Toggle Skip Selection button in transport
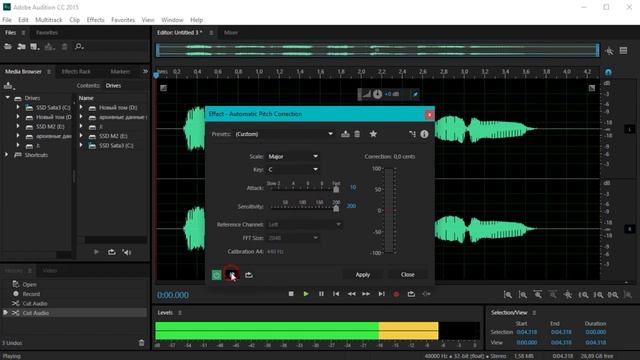Image resolution: width=640 pixels, height=360 pixels. click(x=426, y=294)
